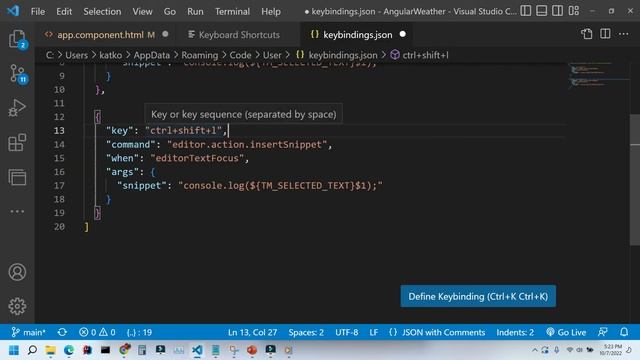Viewport: 640px width, 360px height.
Task: Expand the keybindings.json breadcrumb segment
Action: (x=342, y=55)
